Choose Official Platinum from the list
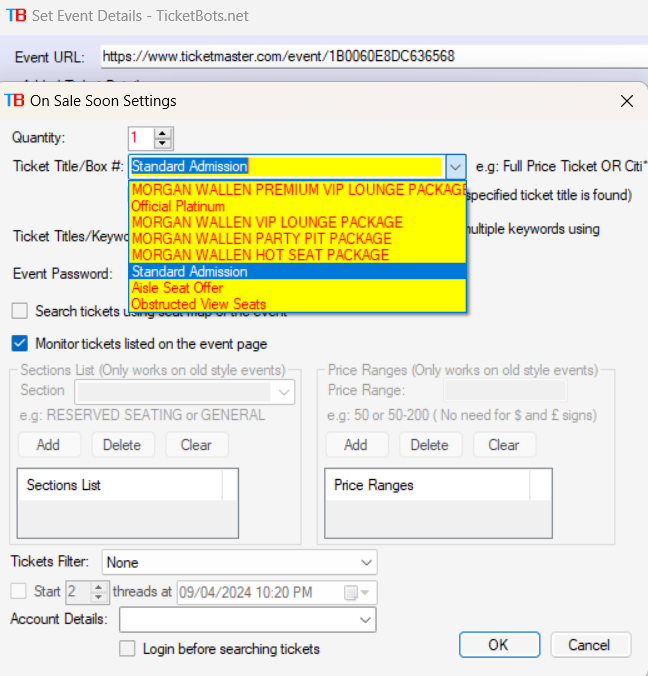 coord(298,206)
